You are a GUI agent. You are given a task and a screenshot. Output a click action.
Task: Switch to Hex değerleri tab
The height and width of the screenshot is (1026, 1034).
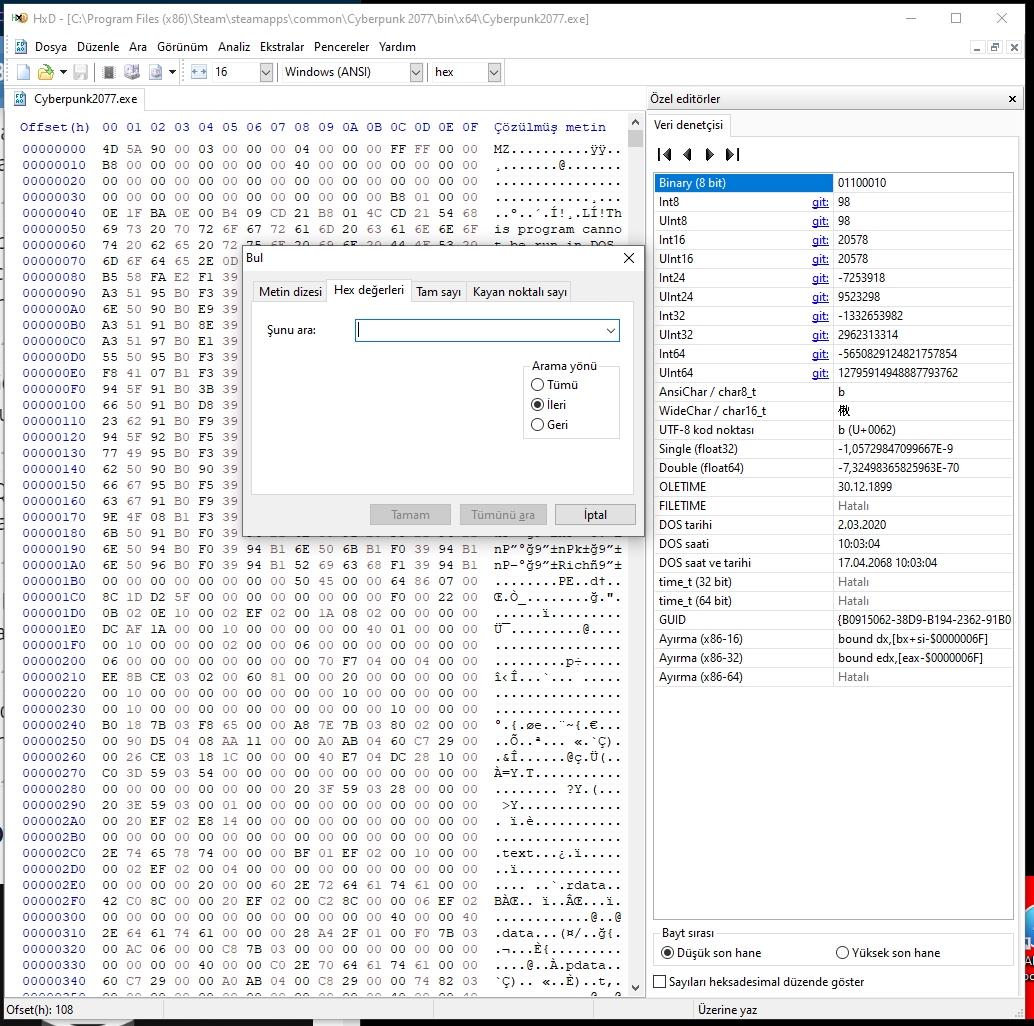(x=369, y=290)
